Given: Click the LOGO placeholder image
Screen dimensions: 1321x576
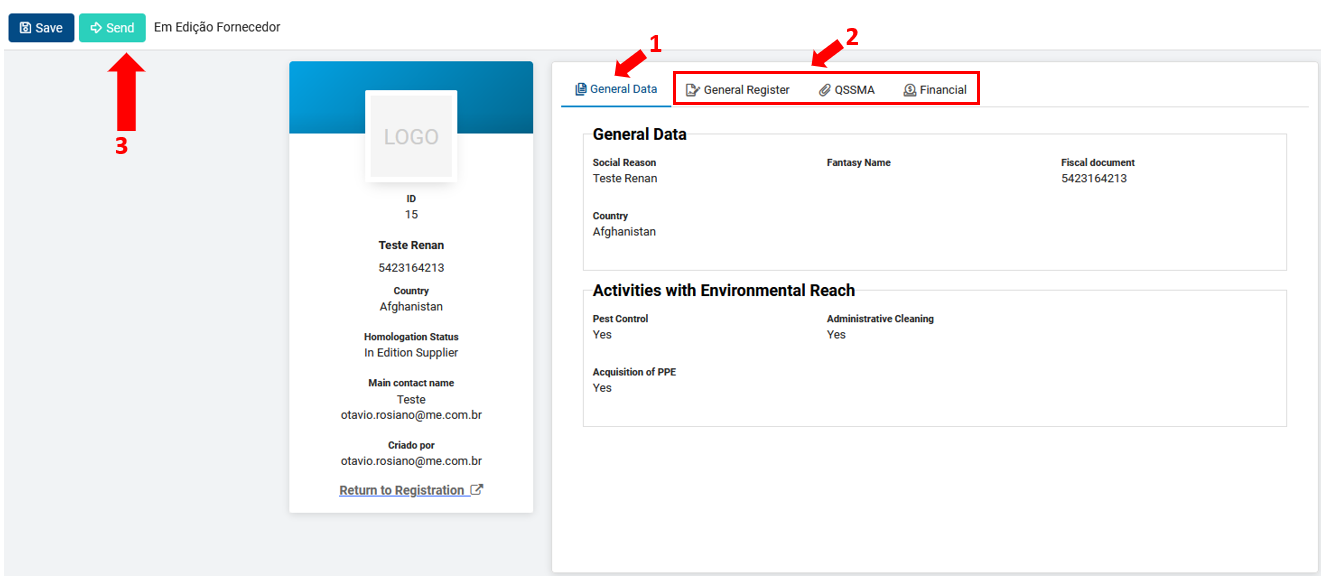Looking at the screenshot, I should pos(411,137).
